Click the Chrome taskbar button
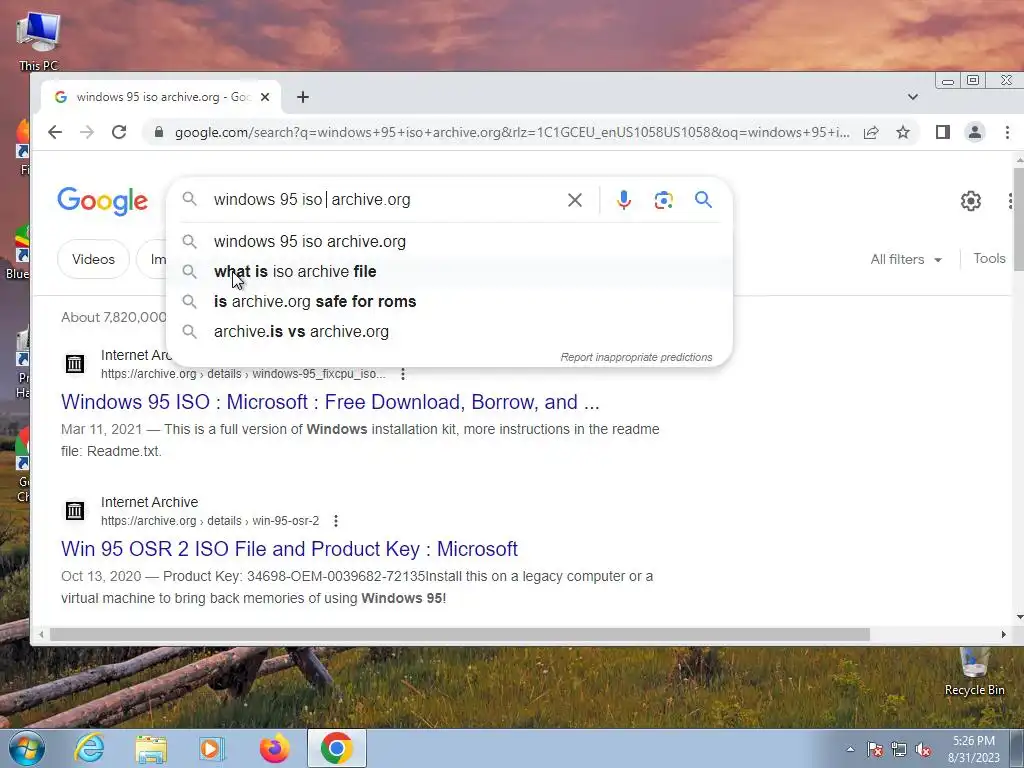1024x768 pixels. [336, 748]
